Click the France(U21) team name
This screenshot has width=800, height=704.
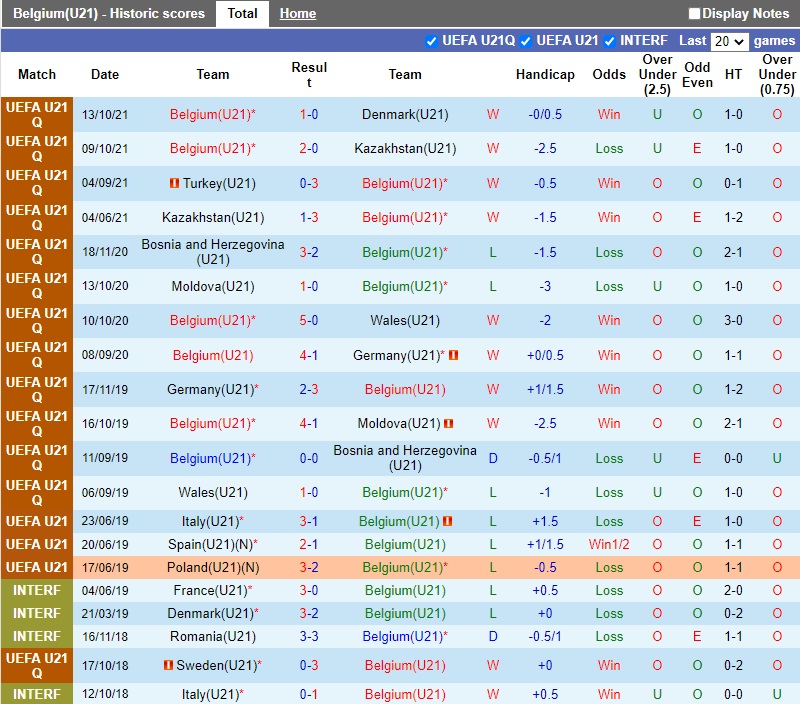[211, 590]
